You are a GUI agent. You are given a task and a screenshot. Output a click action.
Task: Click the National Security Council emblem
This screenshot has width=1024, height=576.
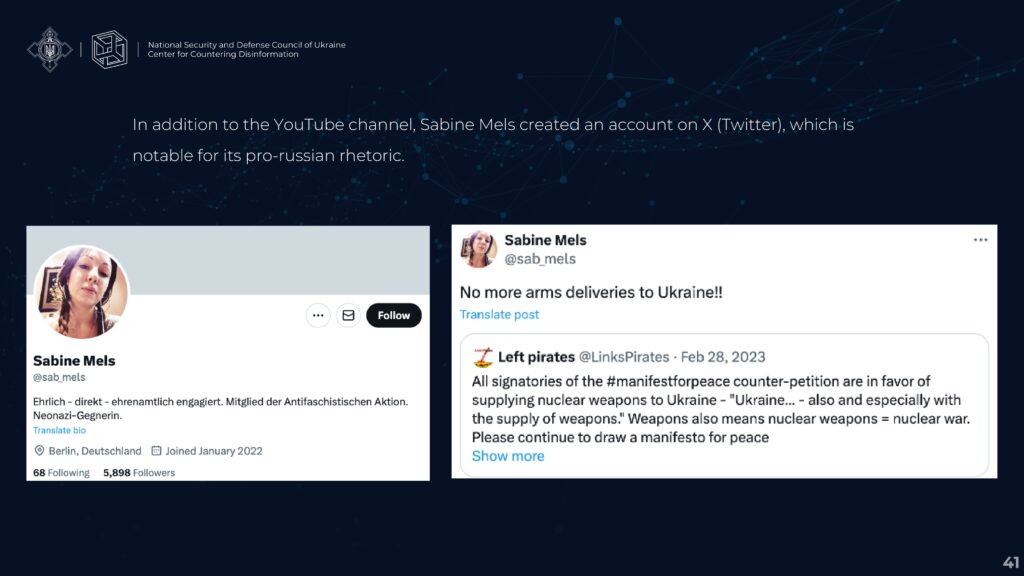coord(50,49)
